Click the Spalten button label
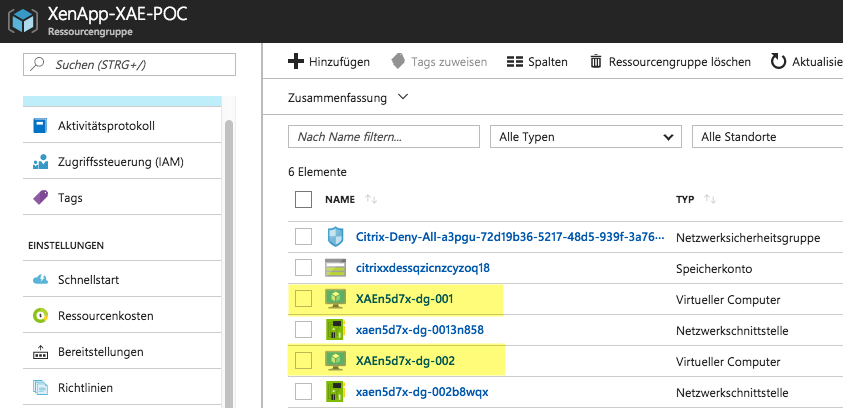The width and height of the screenshot is (843, 408). pyautogui.click(x=548, y=62)
